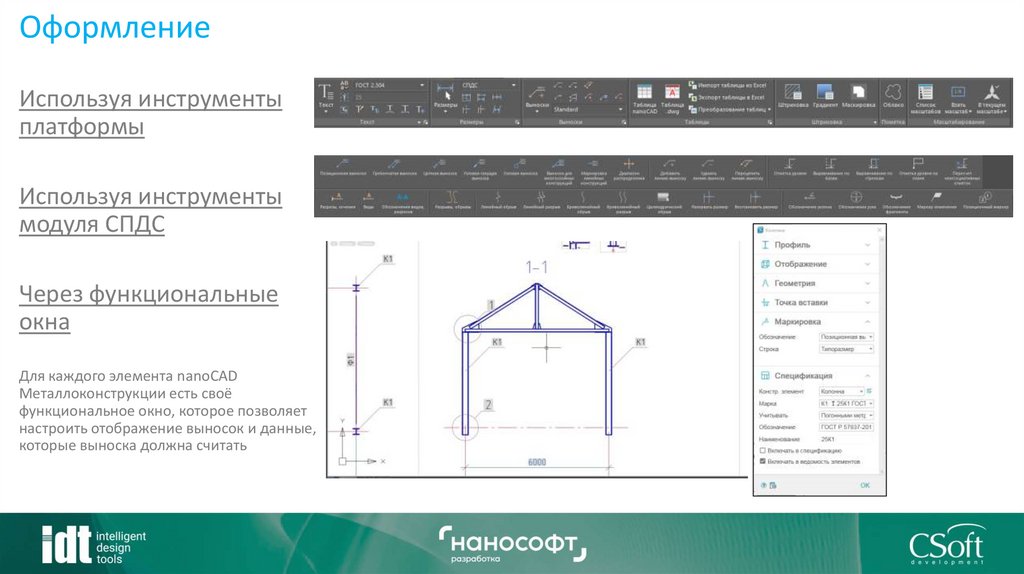The width and height of the screenshot is (1024, 574).
Task: Expand the Точка вставки section
Action: [816, 302]
